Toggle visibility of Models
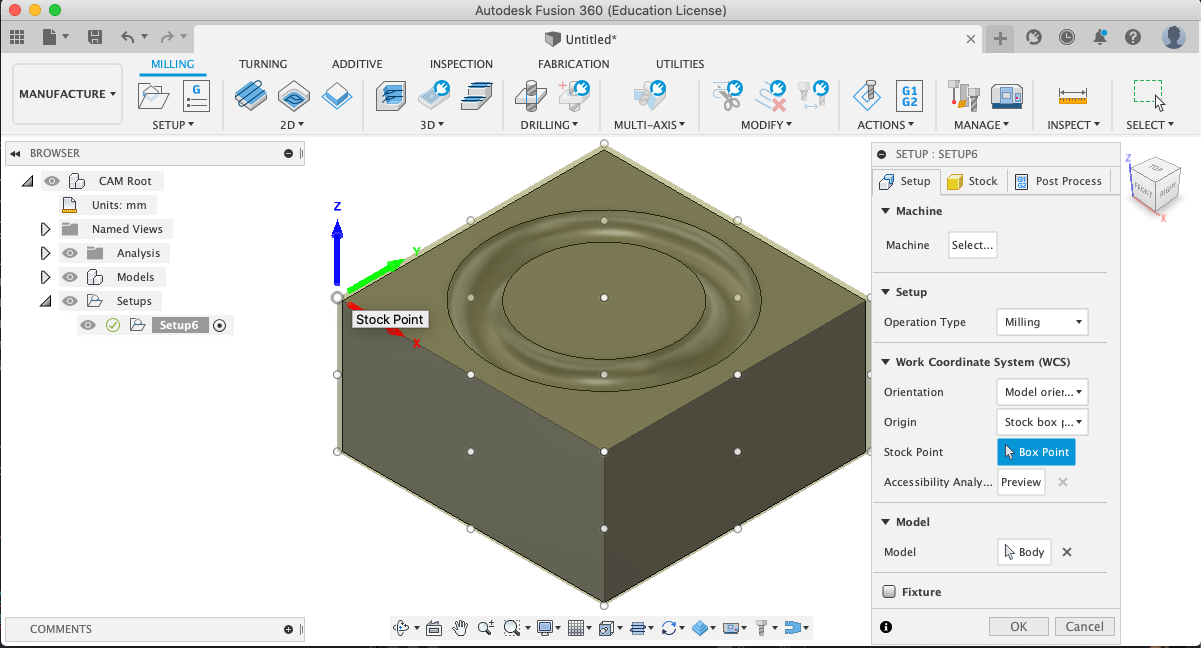This screenshot has height=648, width=1201. [70, 277]
